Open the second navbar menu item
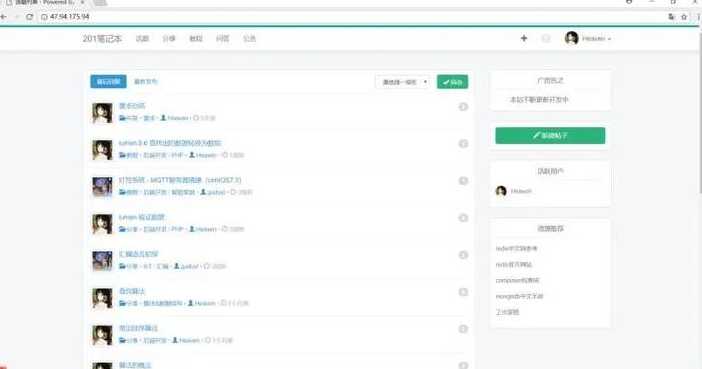702x369 pixels. coord(169,39)
